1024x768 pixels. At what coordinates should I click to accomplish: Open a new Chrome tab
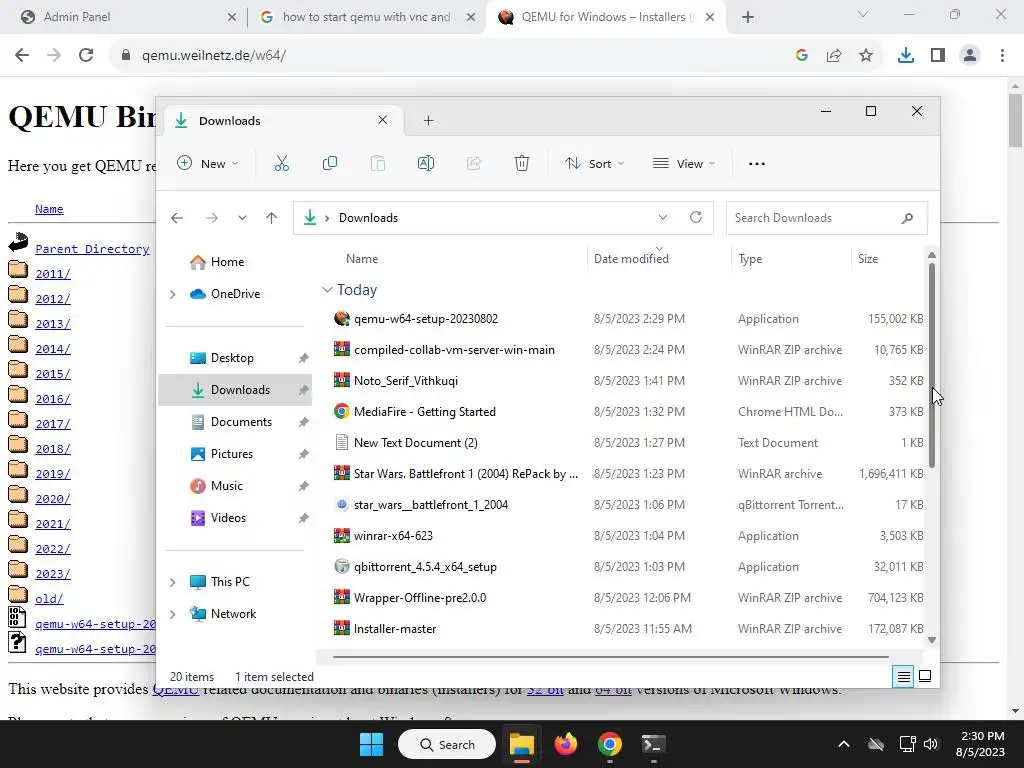[748, 17]
